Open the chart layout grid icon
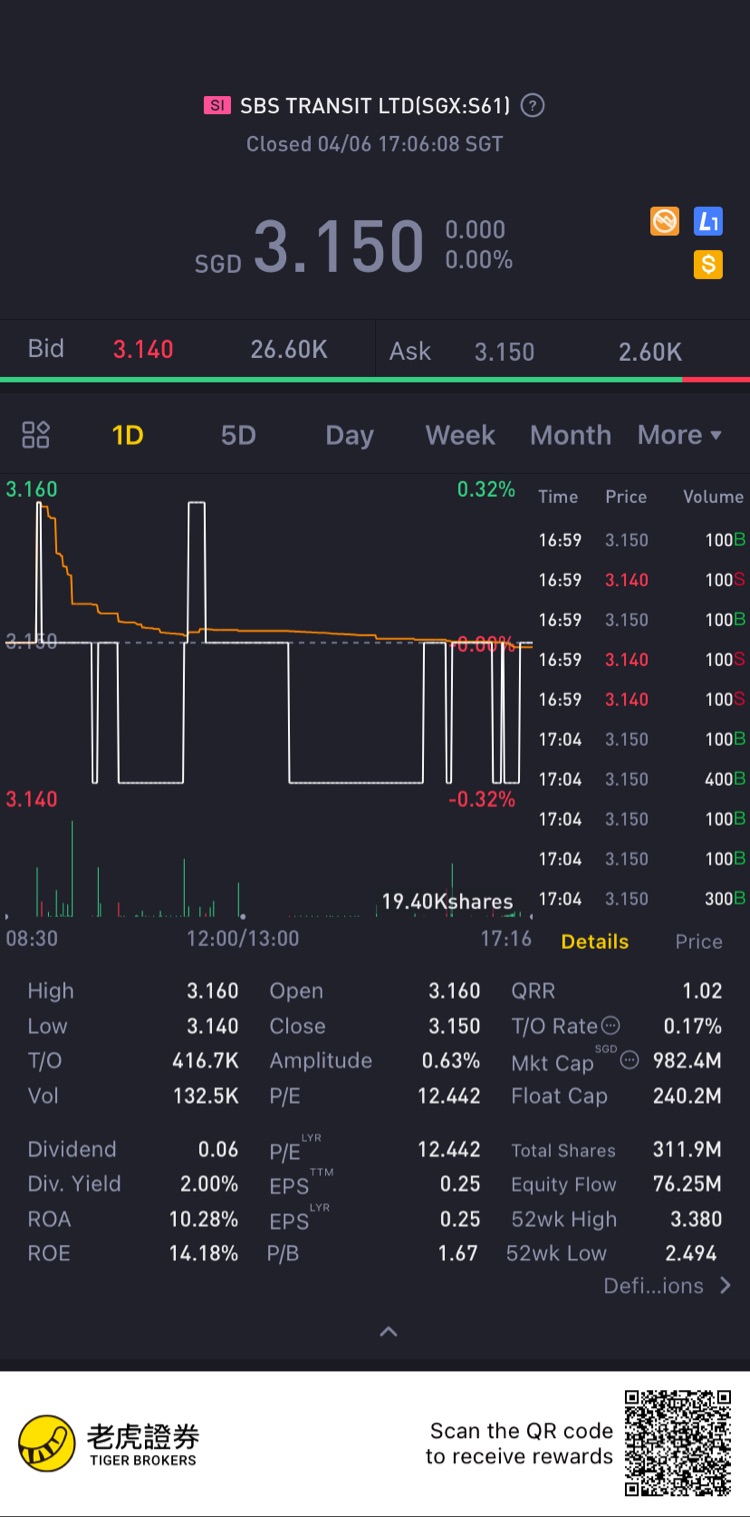This screenshot has width=750, height=1517. coord(36,435)
